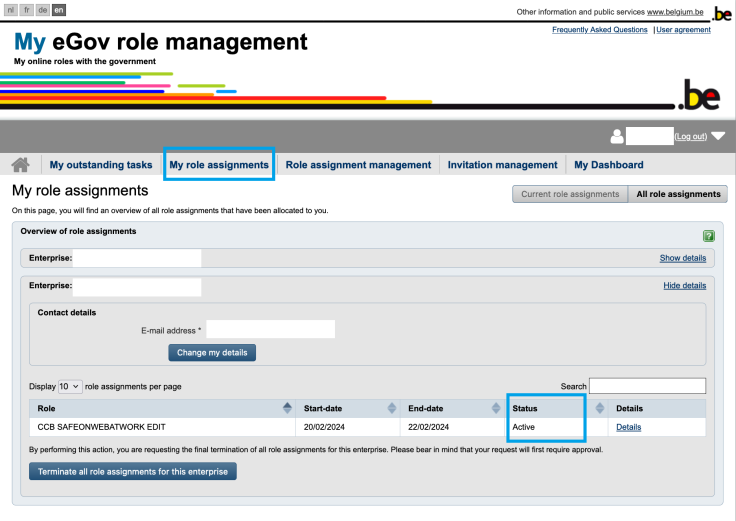The image size is (736, 521).
Task: Sort the table by Status arrows
Action: click(599, 408)
